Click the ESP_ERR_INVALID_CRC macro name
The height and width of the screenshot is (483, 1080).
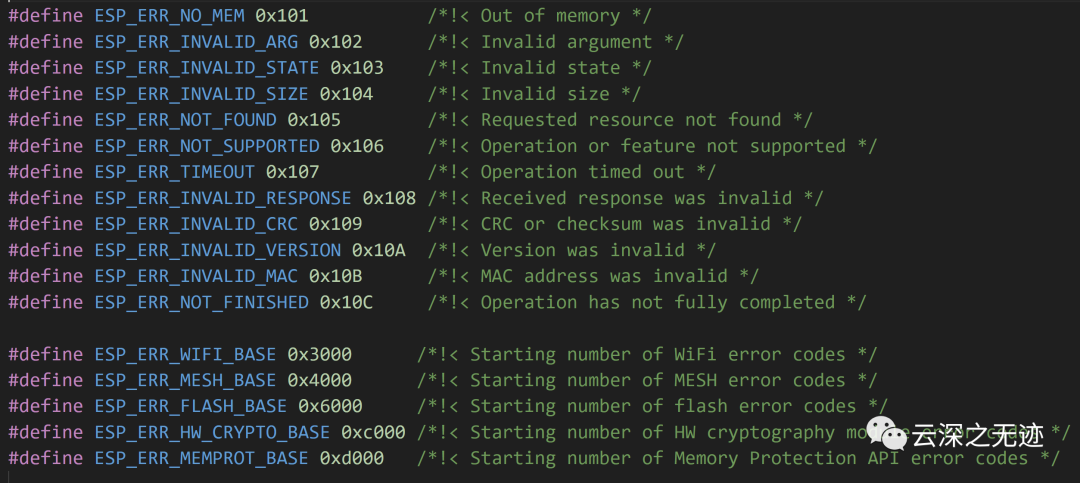[196, 224]
